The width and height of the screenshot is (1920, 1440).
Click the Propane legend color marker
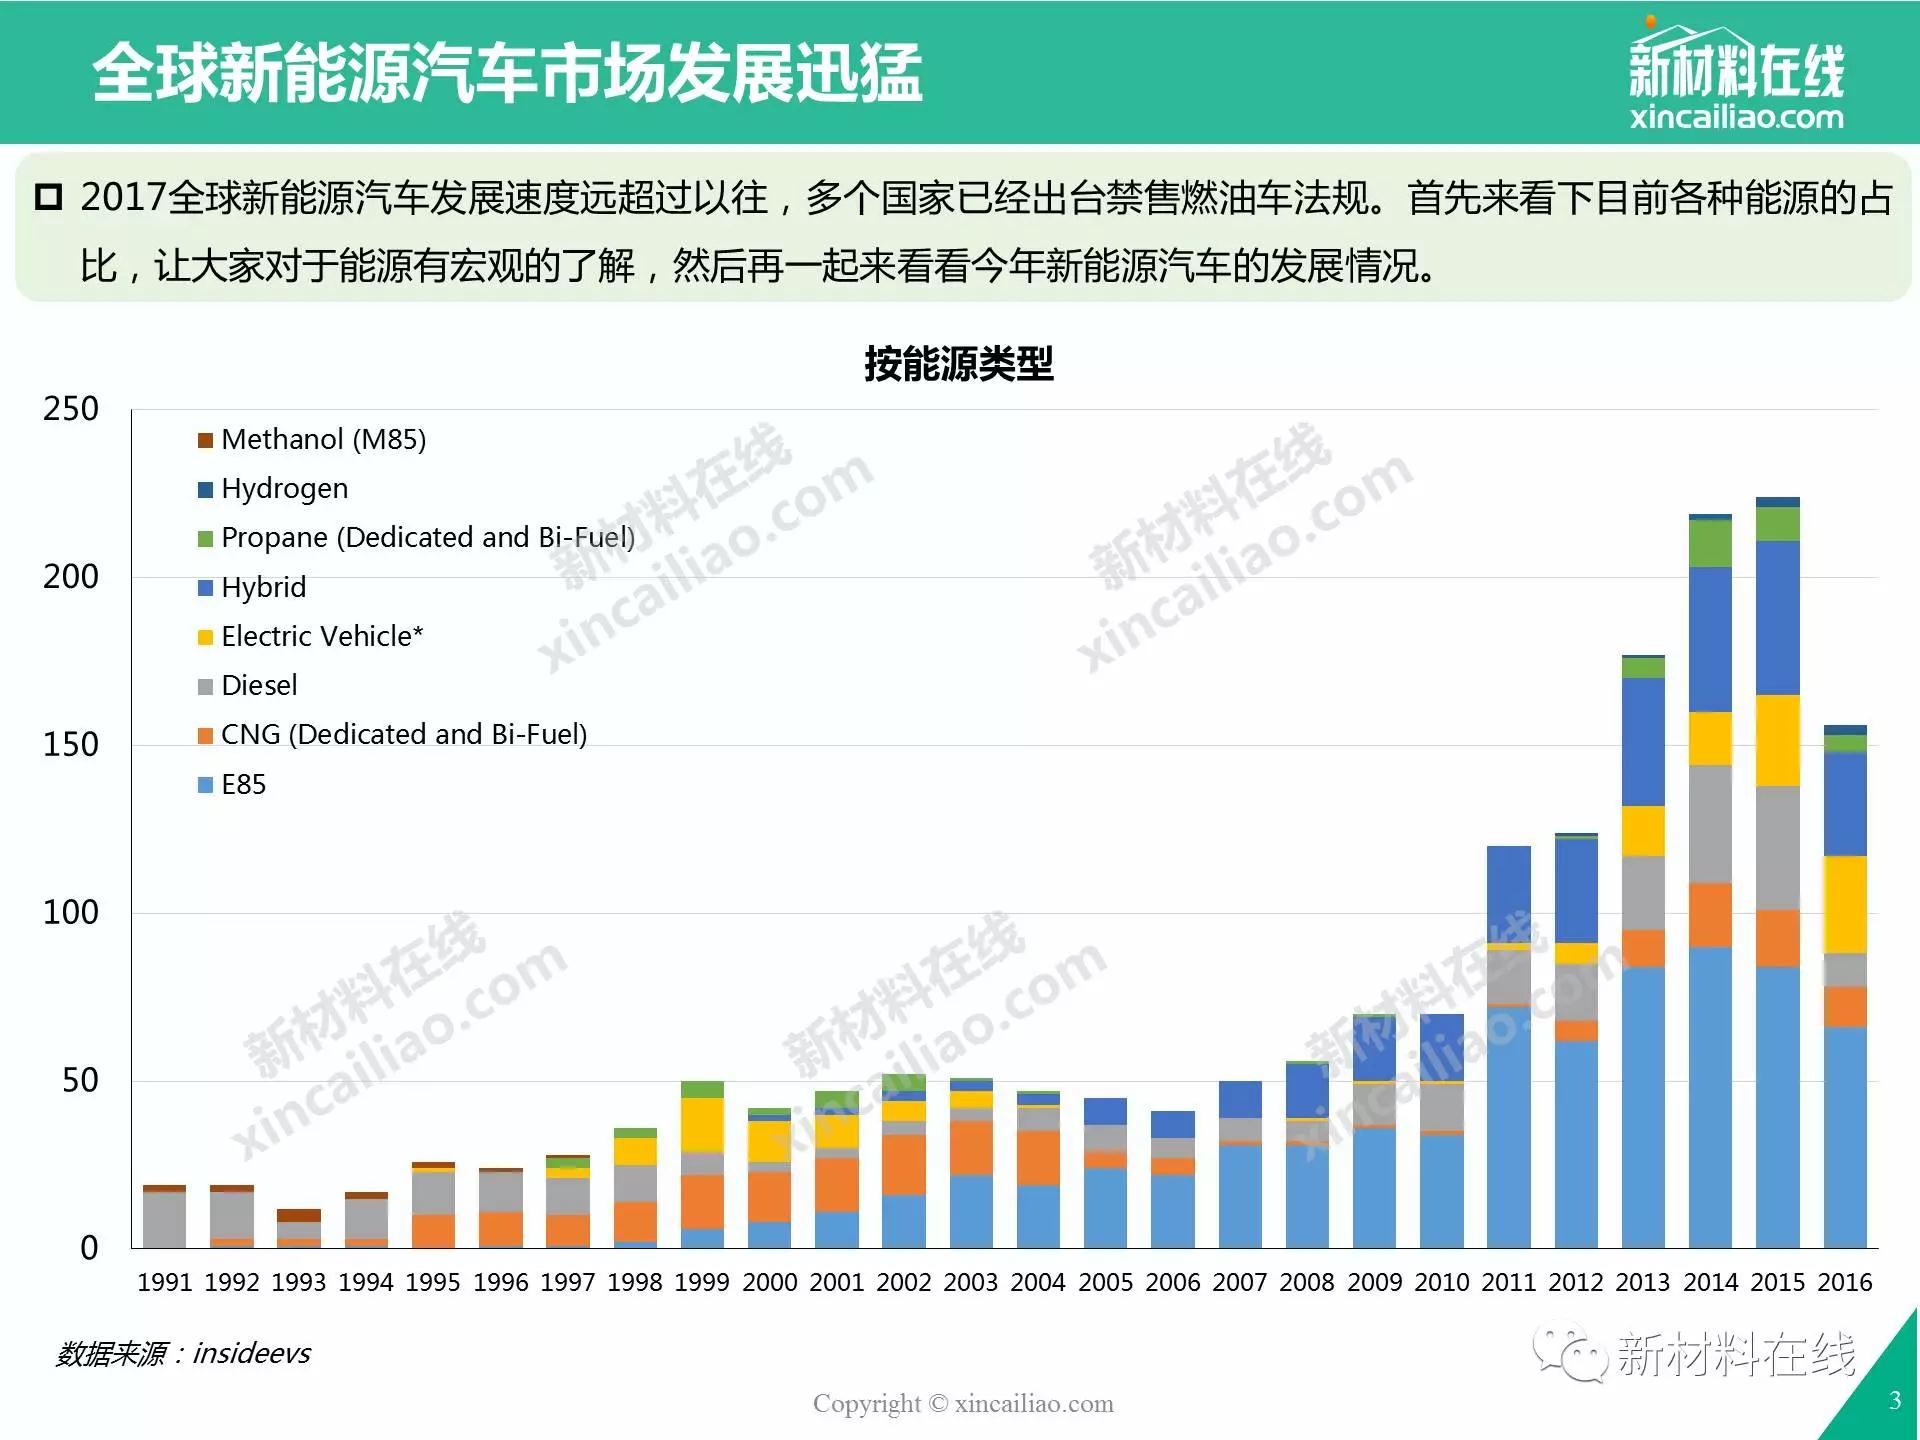click(x=206, y=538)
